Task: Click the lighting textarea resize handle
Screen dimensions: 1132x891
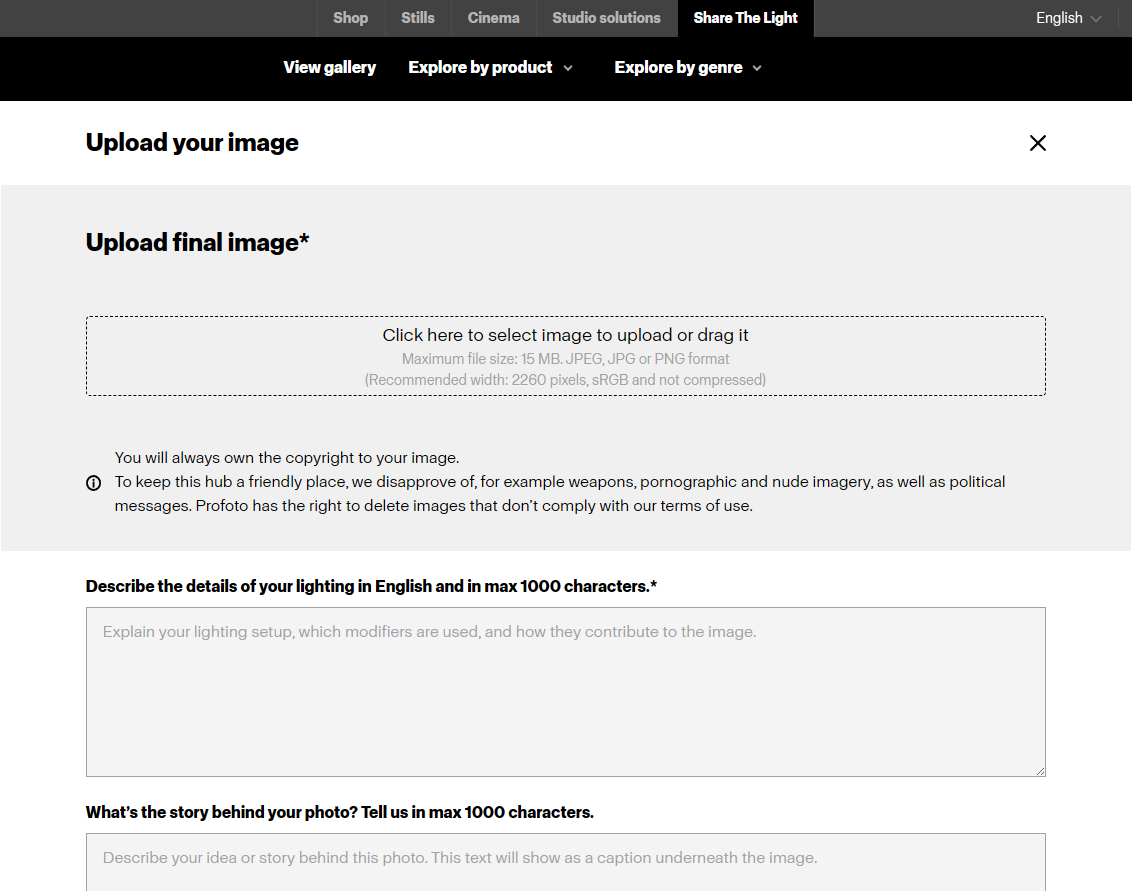Action: click(1040, 771)
